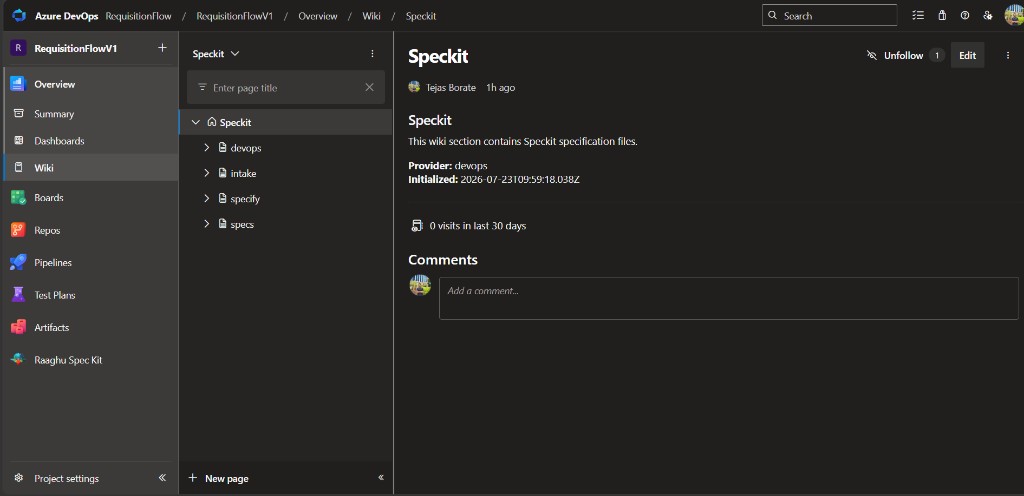Screen dimensions: 1024x496
Task: Click the Dashboards icon in sidebar
Action: click(19, 141)
